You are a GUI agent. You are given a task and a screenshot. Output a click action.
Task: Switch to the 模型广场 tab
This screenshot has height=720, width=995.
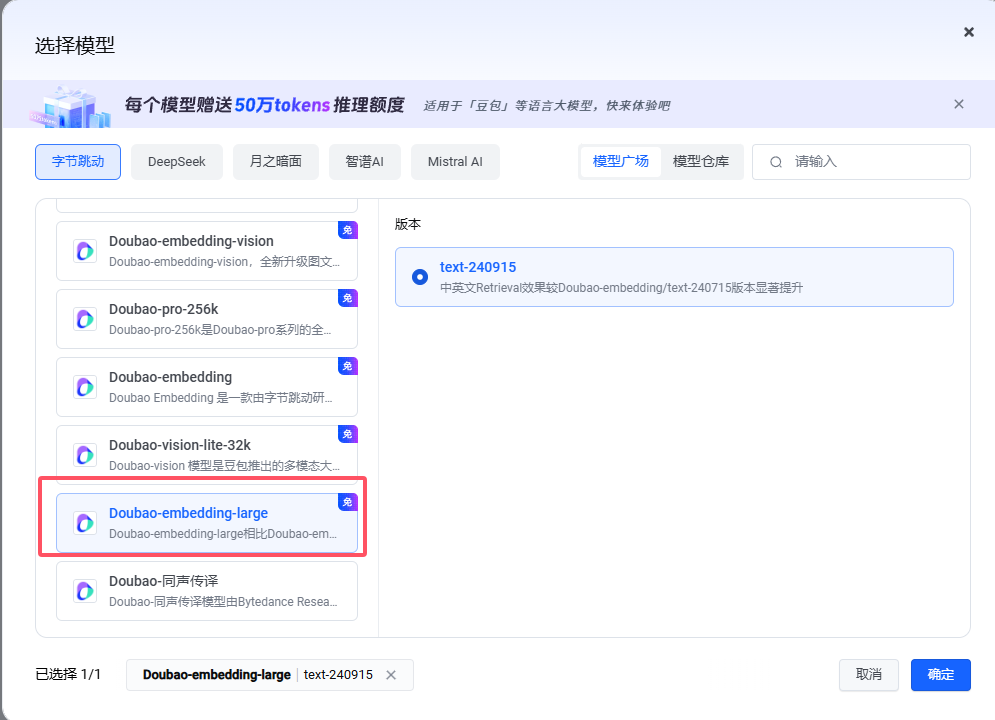coord(621,162)
